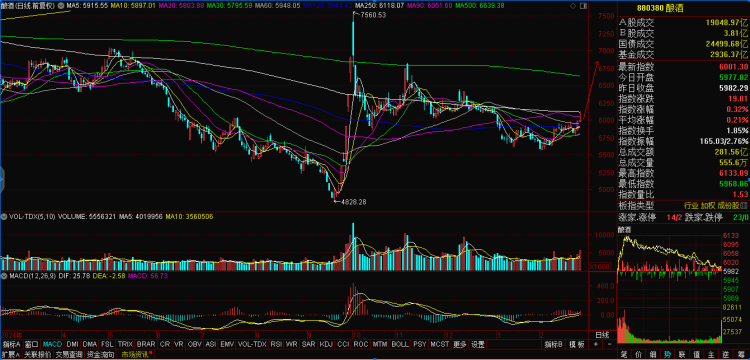
Task: Click the plus zoom-in button beside 模板
Action: tap(596, 344)
